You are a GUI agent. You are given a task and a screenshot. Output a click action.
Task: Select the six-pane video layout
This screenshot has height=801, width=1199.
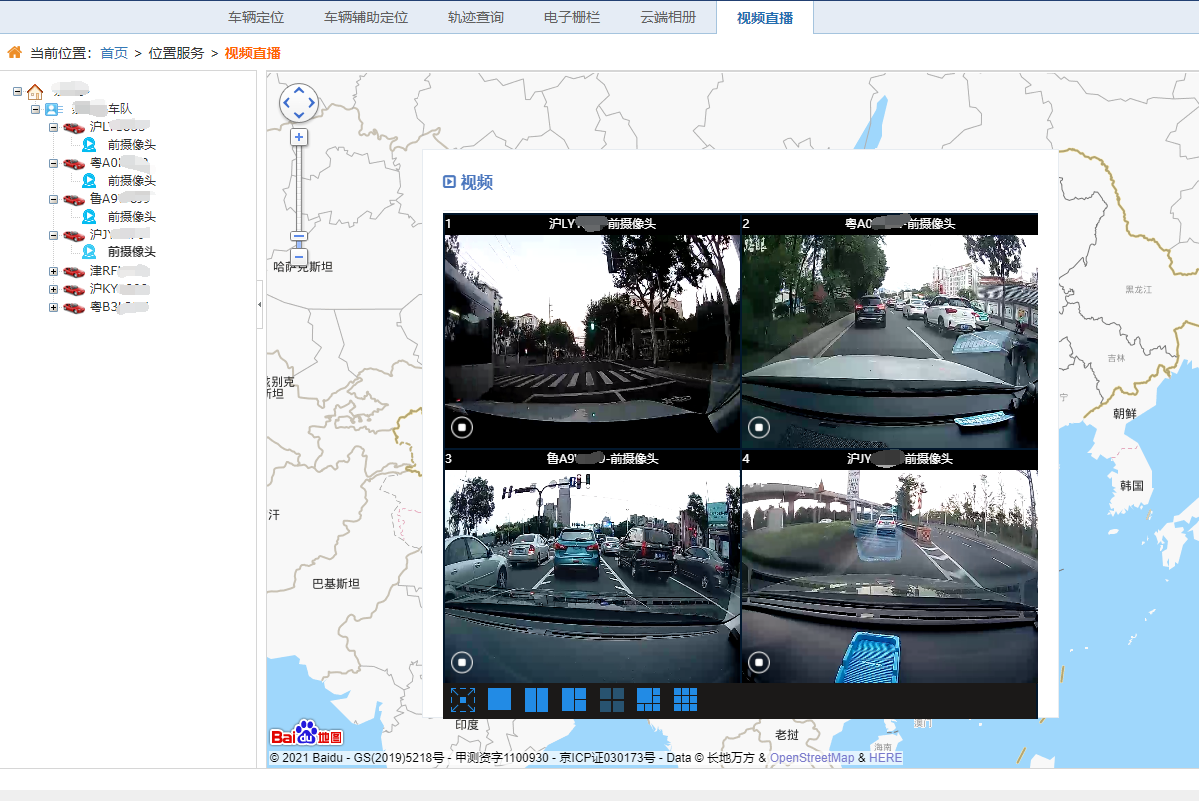[x=649, y=700]
